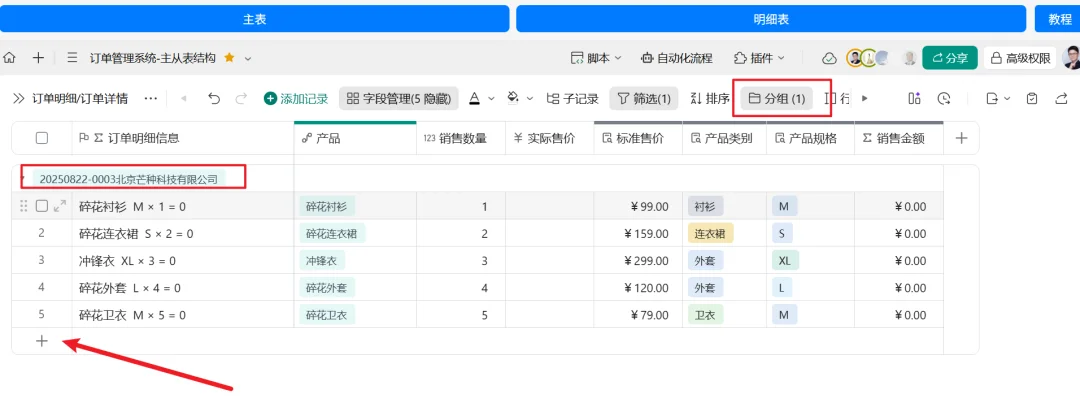Expand the view list double-arrow icon

(19, 98)
